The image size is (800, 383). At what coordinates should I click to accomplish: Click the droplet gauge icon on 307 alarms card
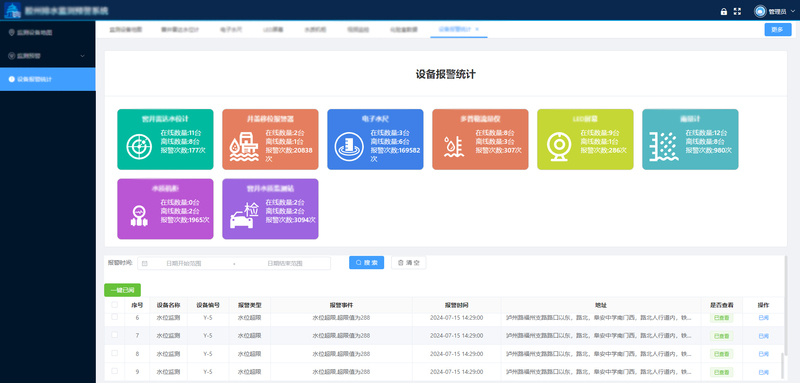454,147
